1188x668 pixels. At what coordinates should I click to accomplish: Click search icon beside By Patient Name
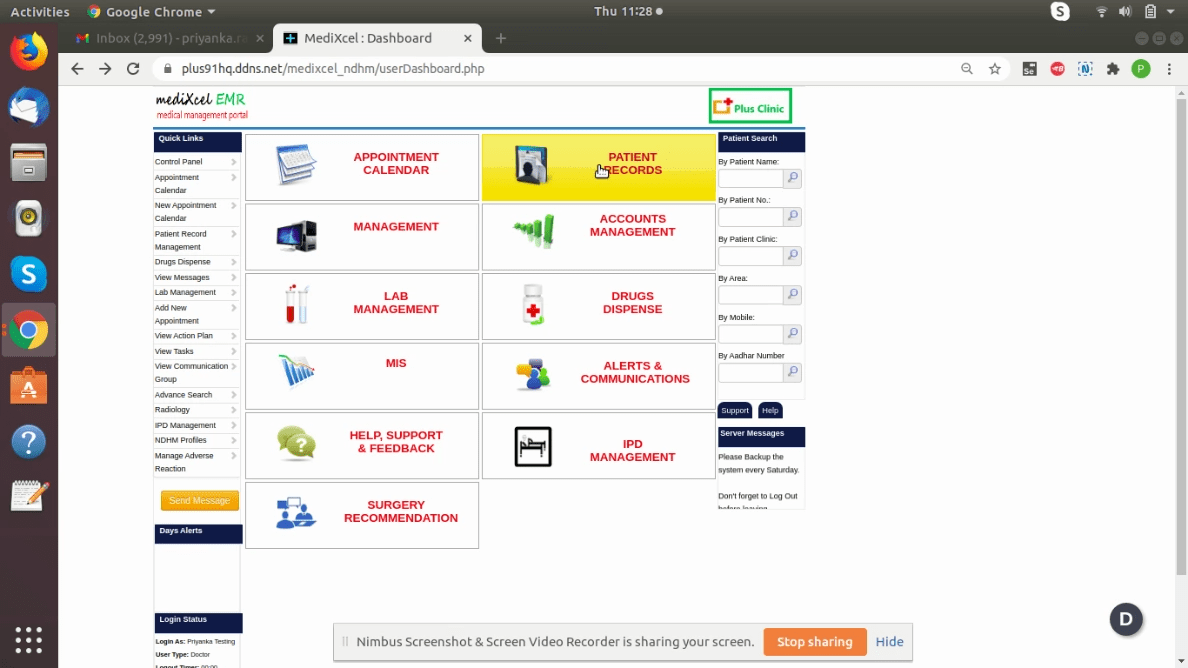[x=792, y=179]
